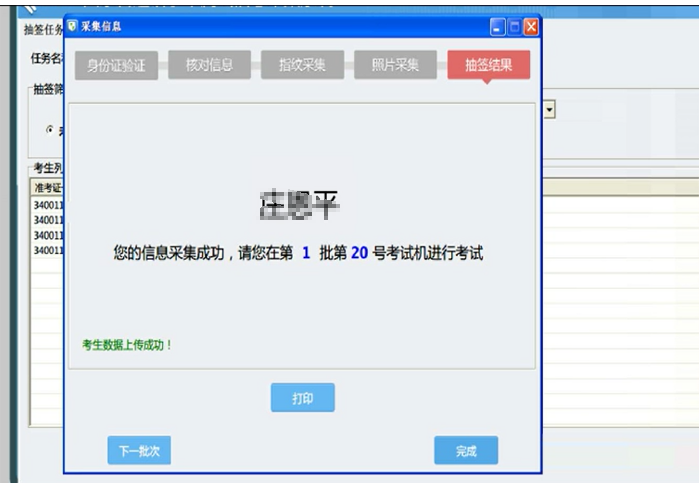Close the 采集信息 dialog

pos(531,27)
